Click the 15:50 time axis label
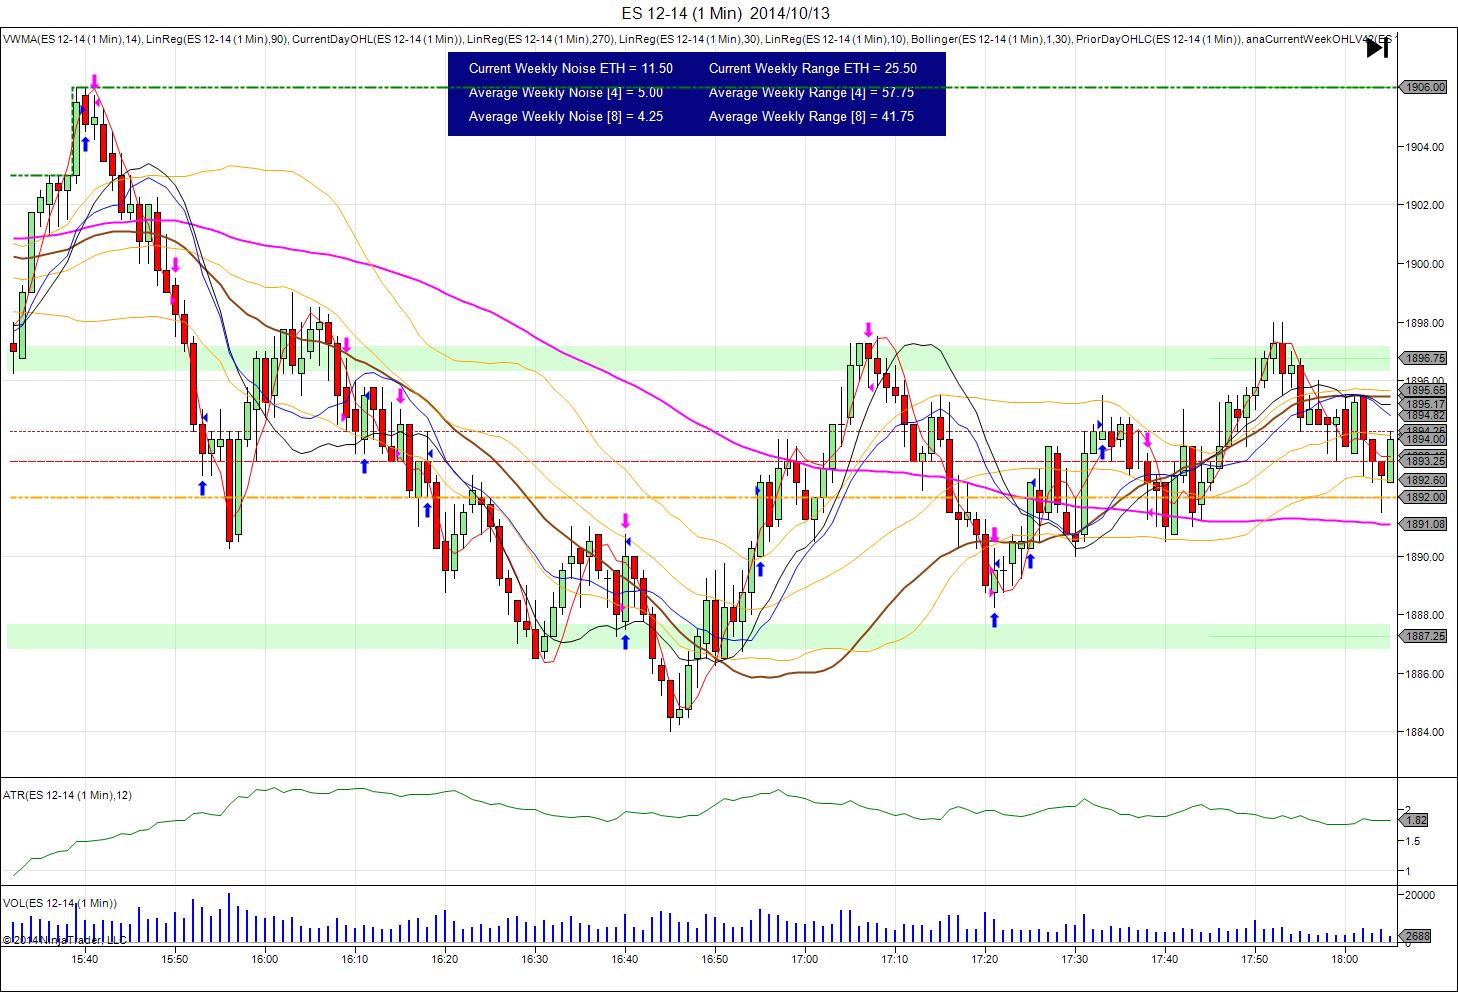 [x=174, y=959]
